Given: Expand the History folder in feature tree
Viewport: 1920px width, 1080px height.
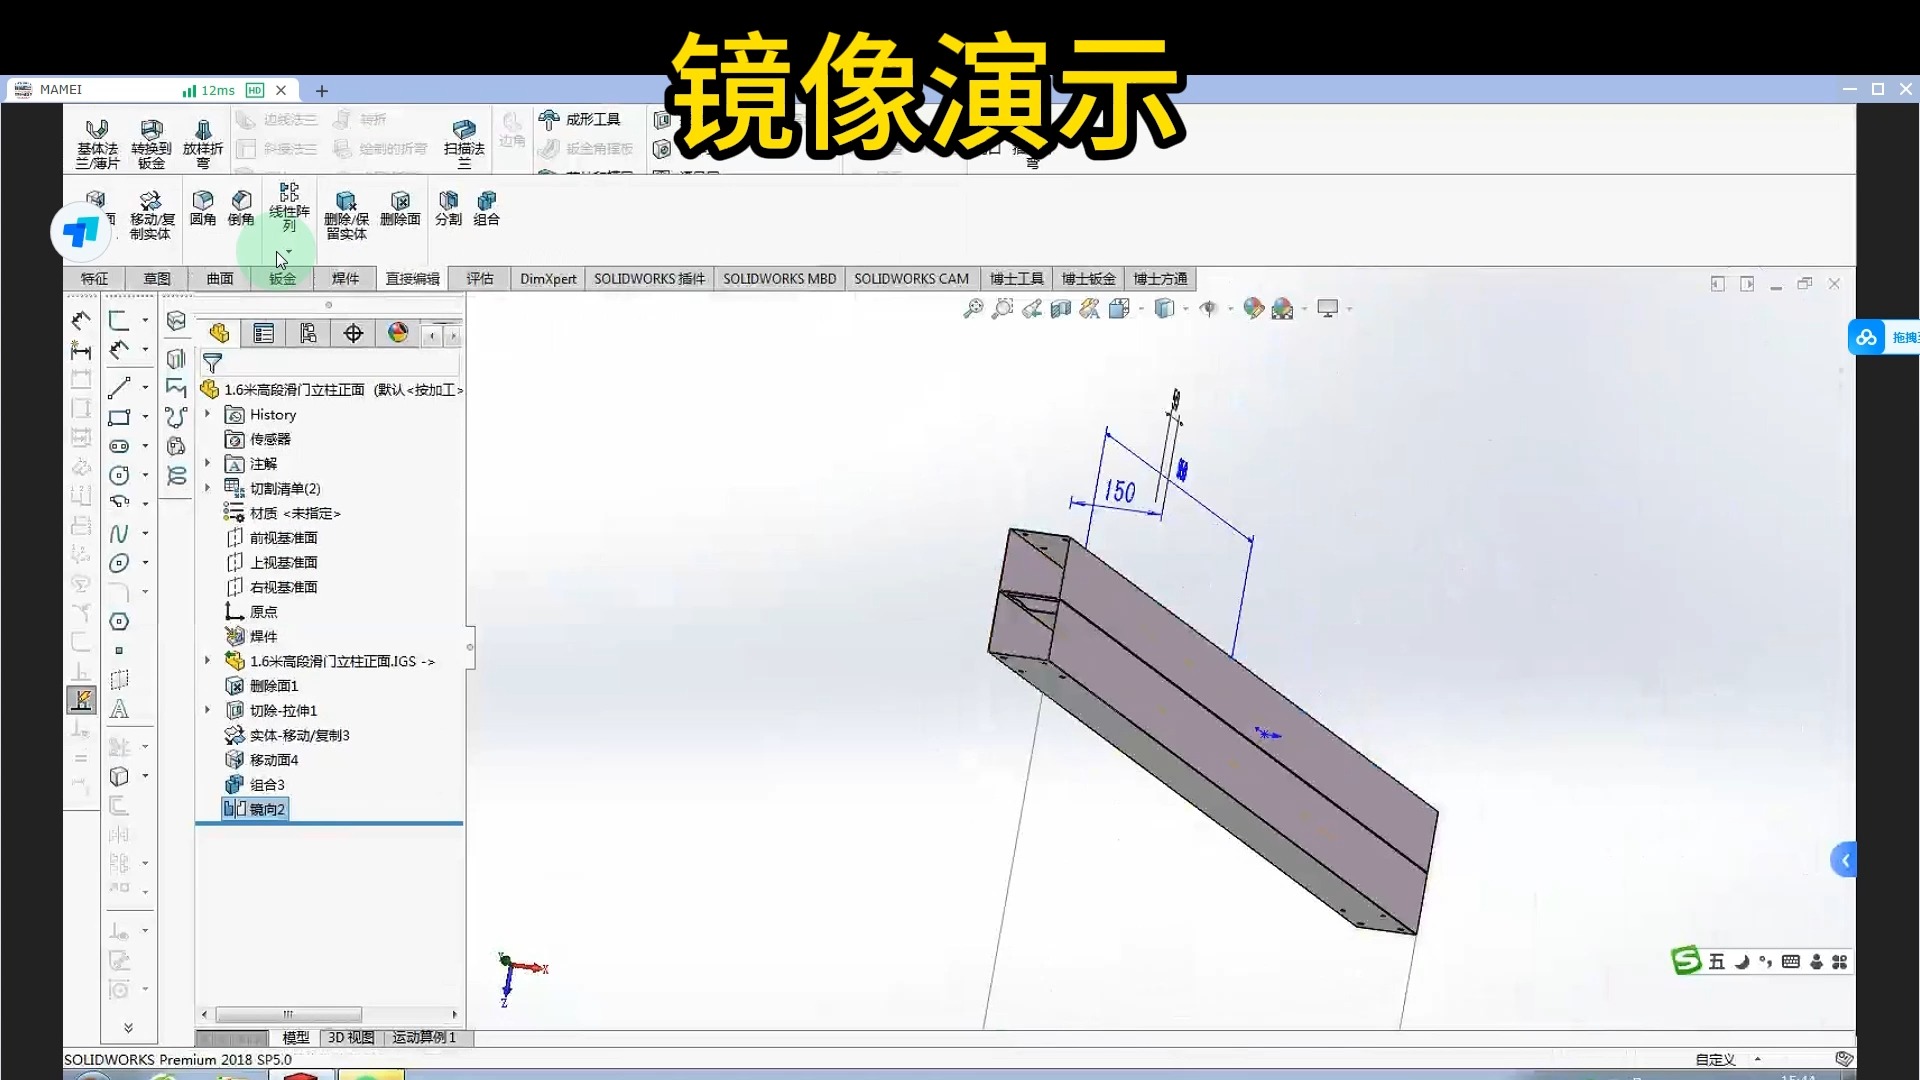Looking at the screenshot, I should pos(207,414).
